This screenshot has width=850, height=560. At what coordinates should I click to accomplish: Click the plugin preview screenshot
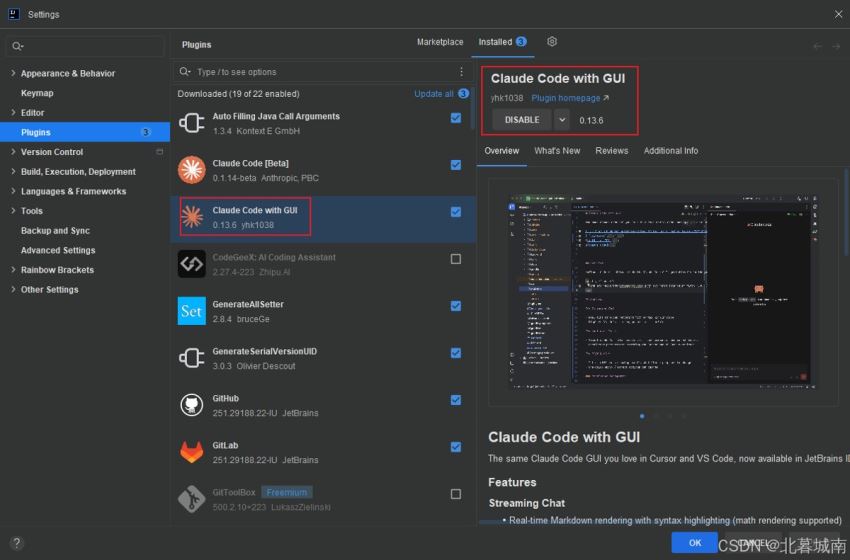tap(664, 292)
